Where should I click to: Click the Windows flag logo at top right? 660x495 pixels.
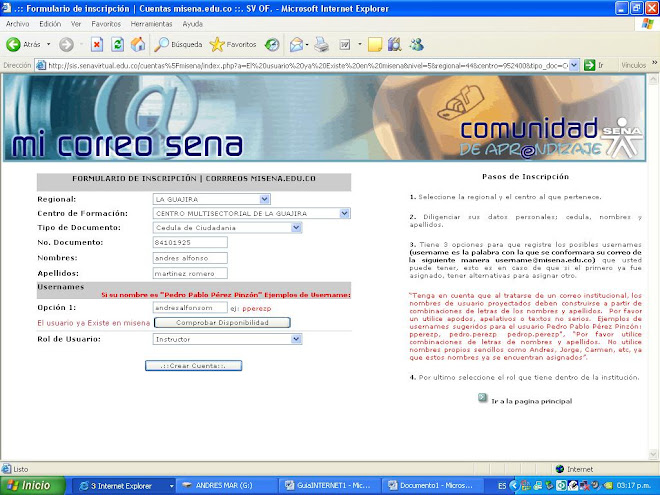click(x=647, y=24)
